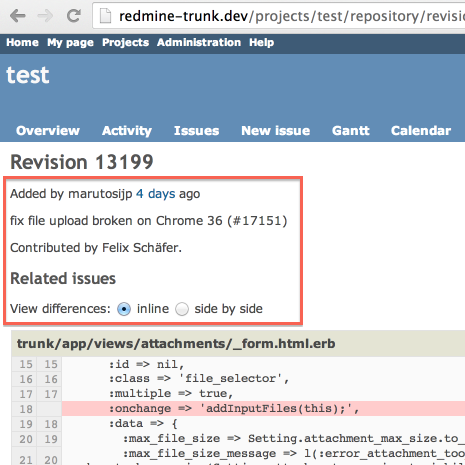The image size is (465, 465).
Task: Select side by side differences view
Action: click(x=182, y=309)
